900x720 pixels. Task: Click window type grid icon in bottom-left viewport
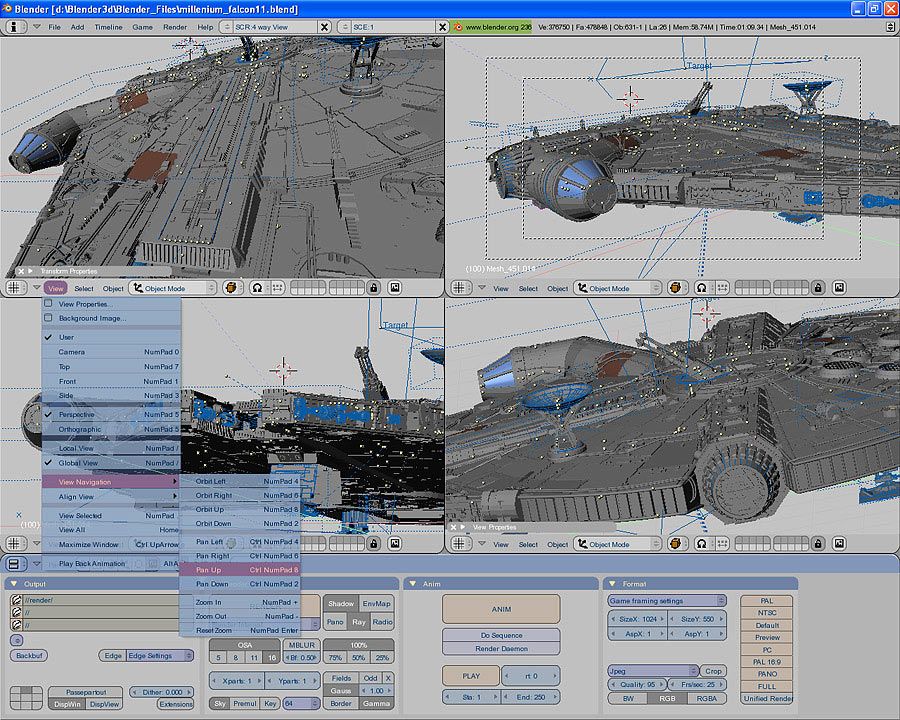pos(15,544)
